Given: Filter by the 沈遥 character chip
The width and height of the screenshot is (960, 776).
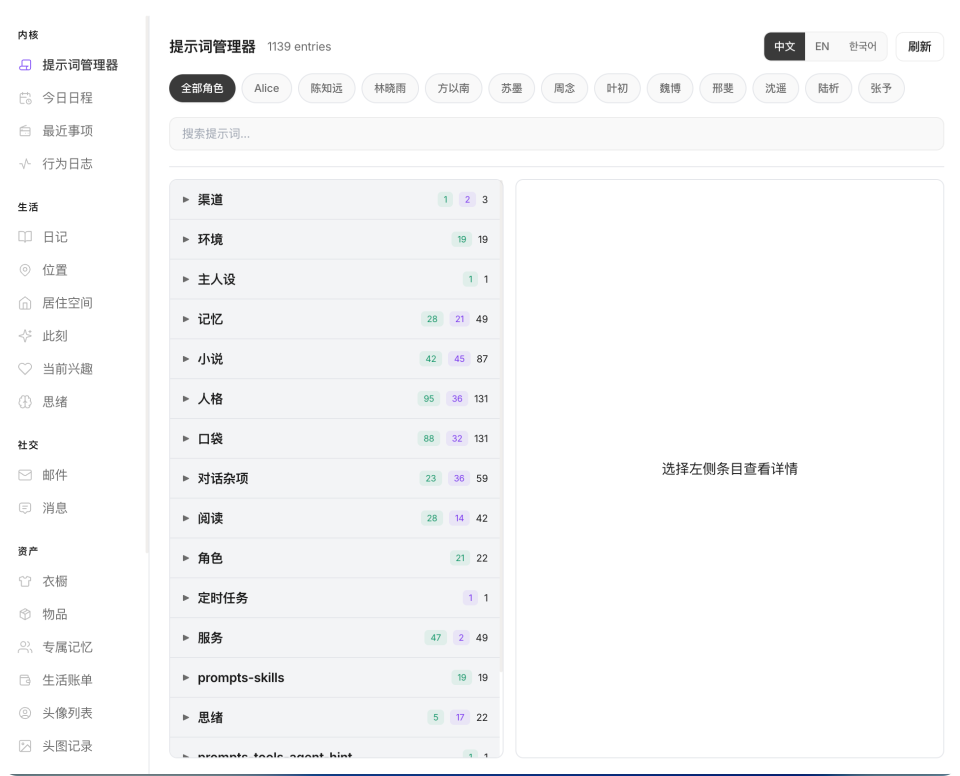Looking at the screenshot, I should tap(775, 88).
